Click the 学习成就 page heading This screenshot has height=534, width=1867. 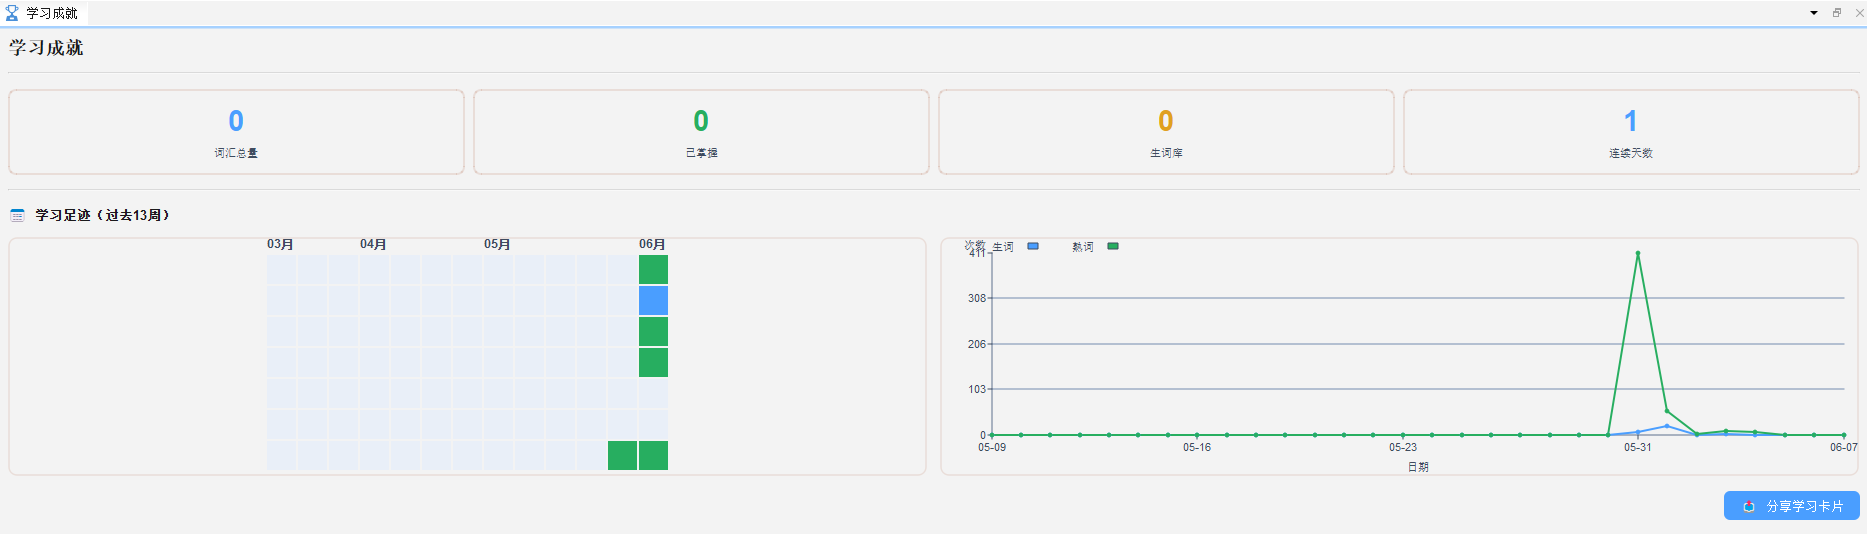pyautogui.click(x=46, y=48)
